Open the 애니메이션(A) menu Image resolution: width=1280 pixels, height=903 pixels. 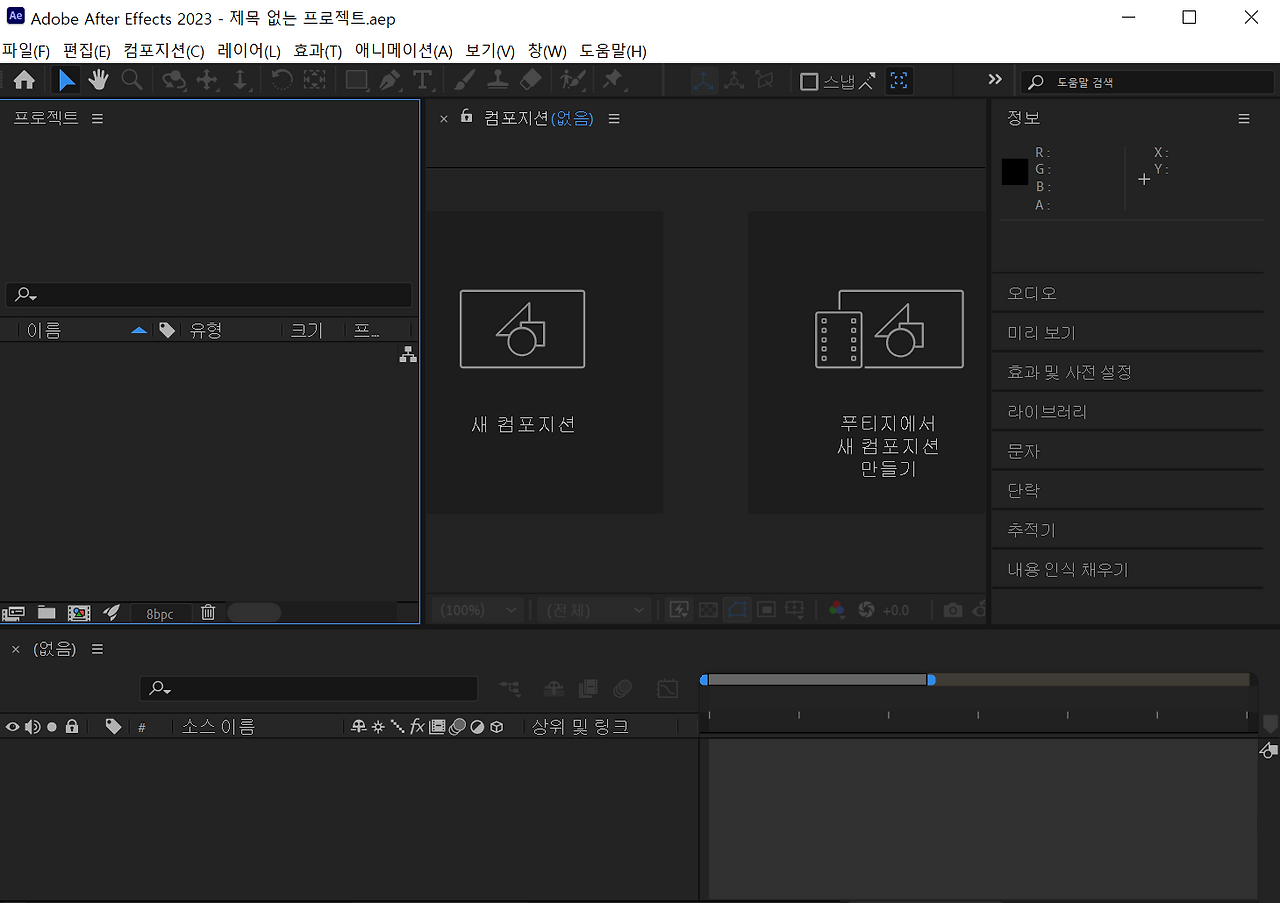click(402, 51)
